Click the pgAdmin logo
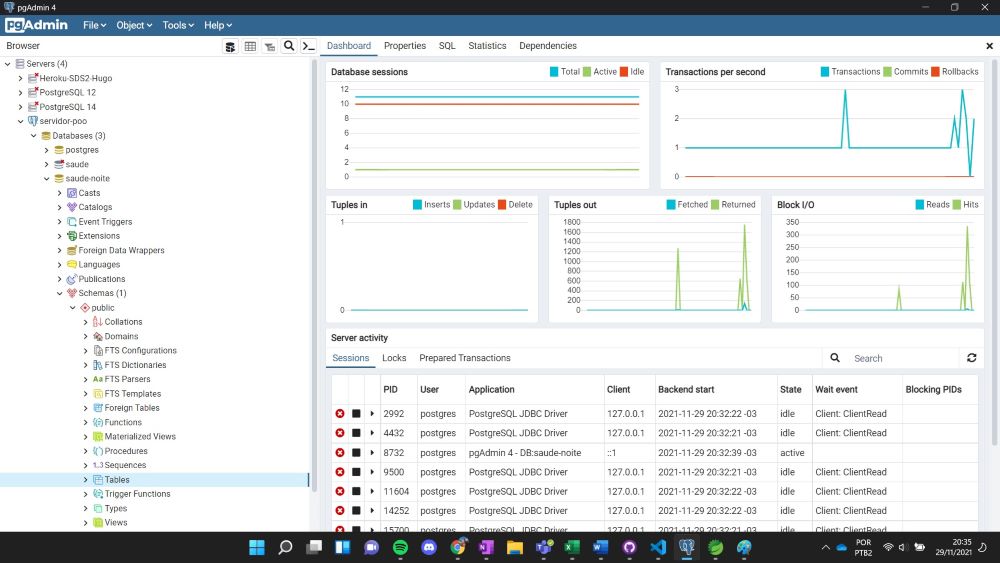 36,25
